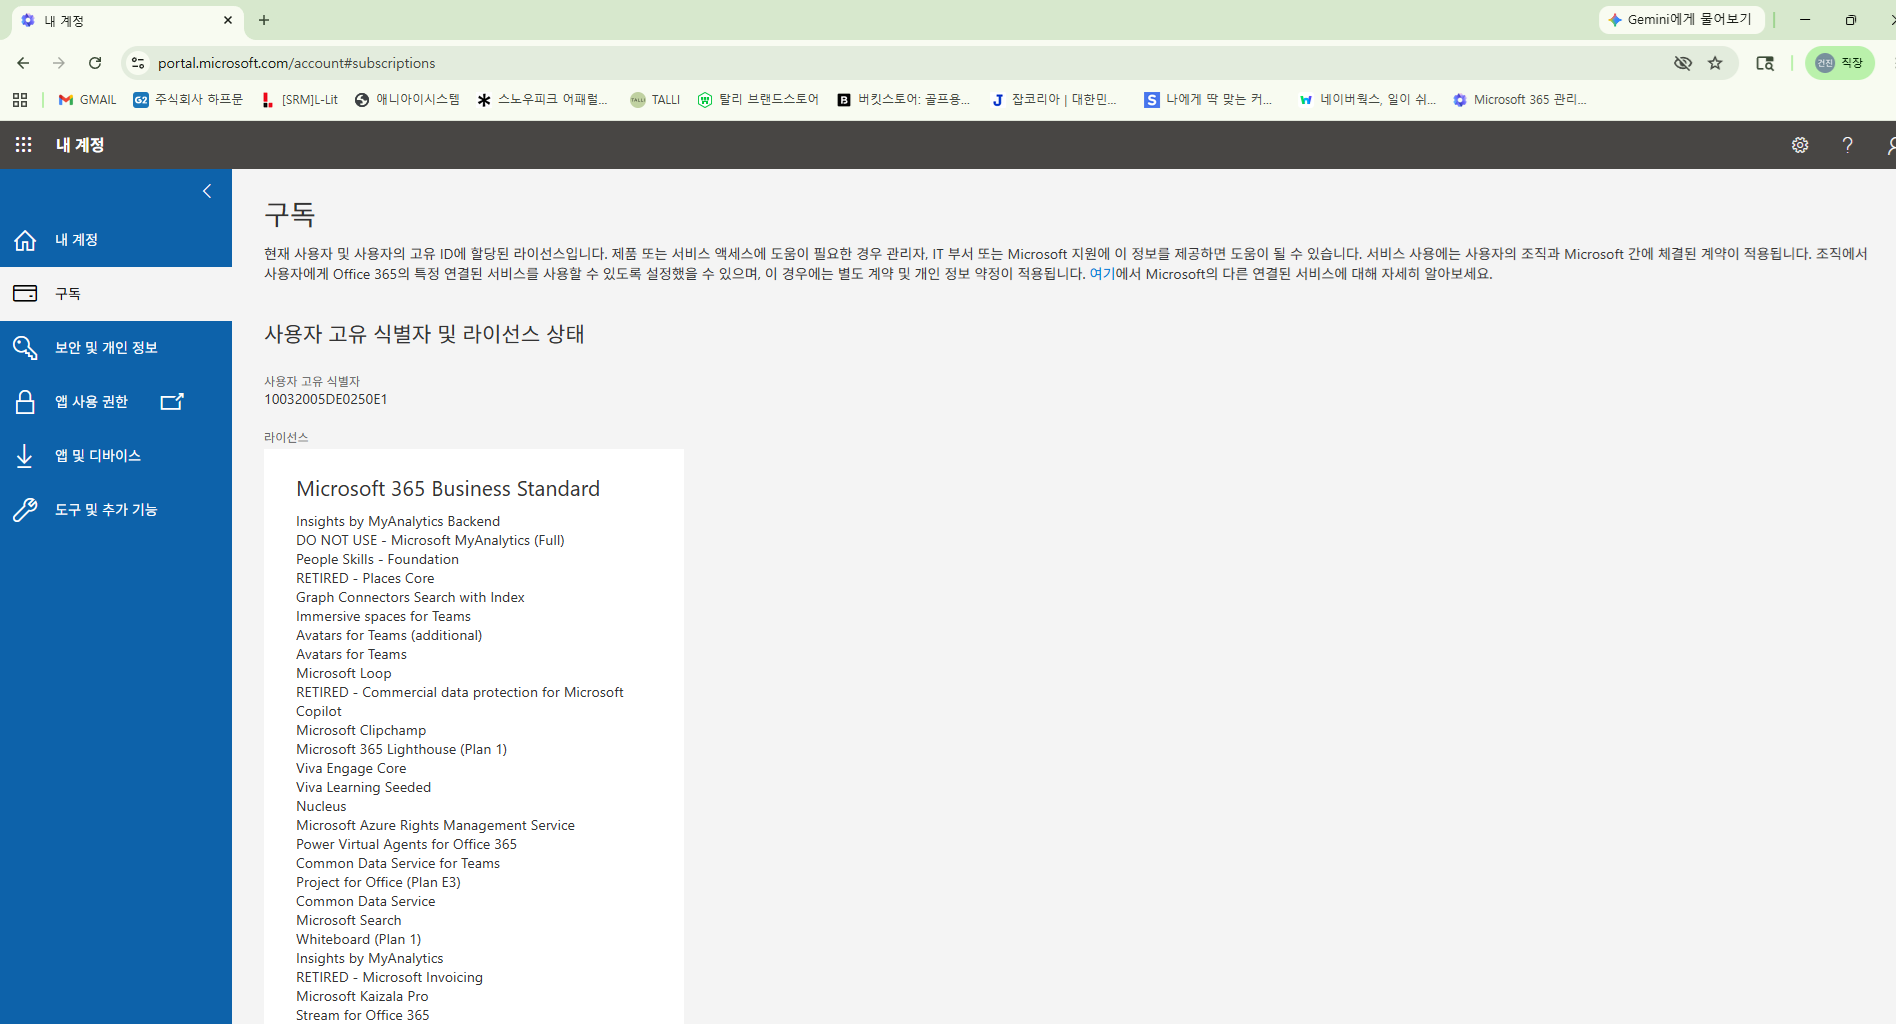Open 도구 및 추가 기능 page
The width and height of the screenshot is (1896, 1024).
(116, 510)
